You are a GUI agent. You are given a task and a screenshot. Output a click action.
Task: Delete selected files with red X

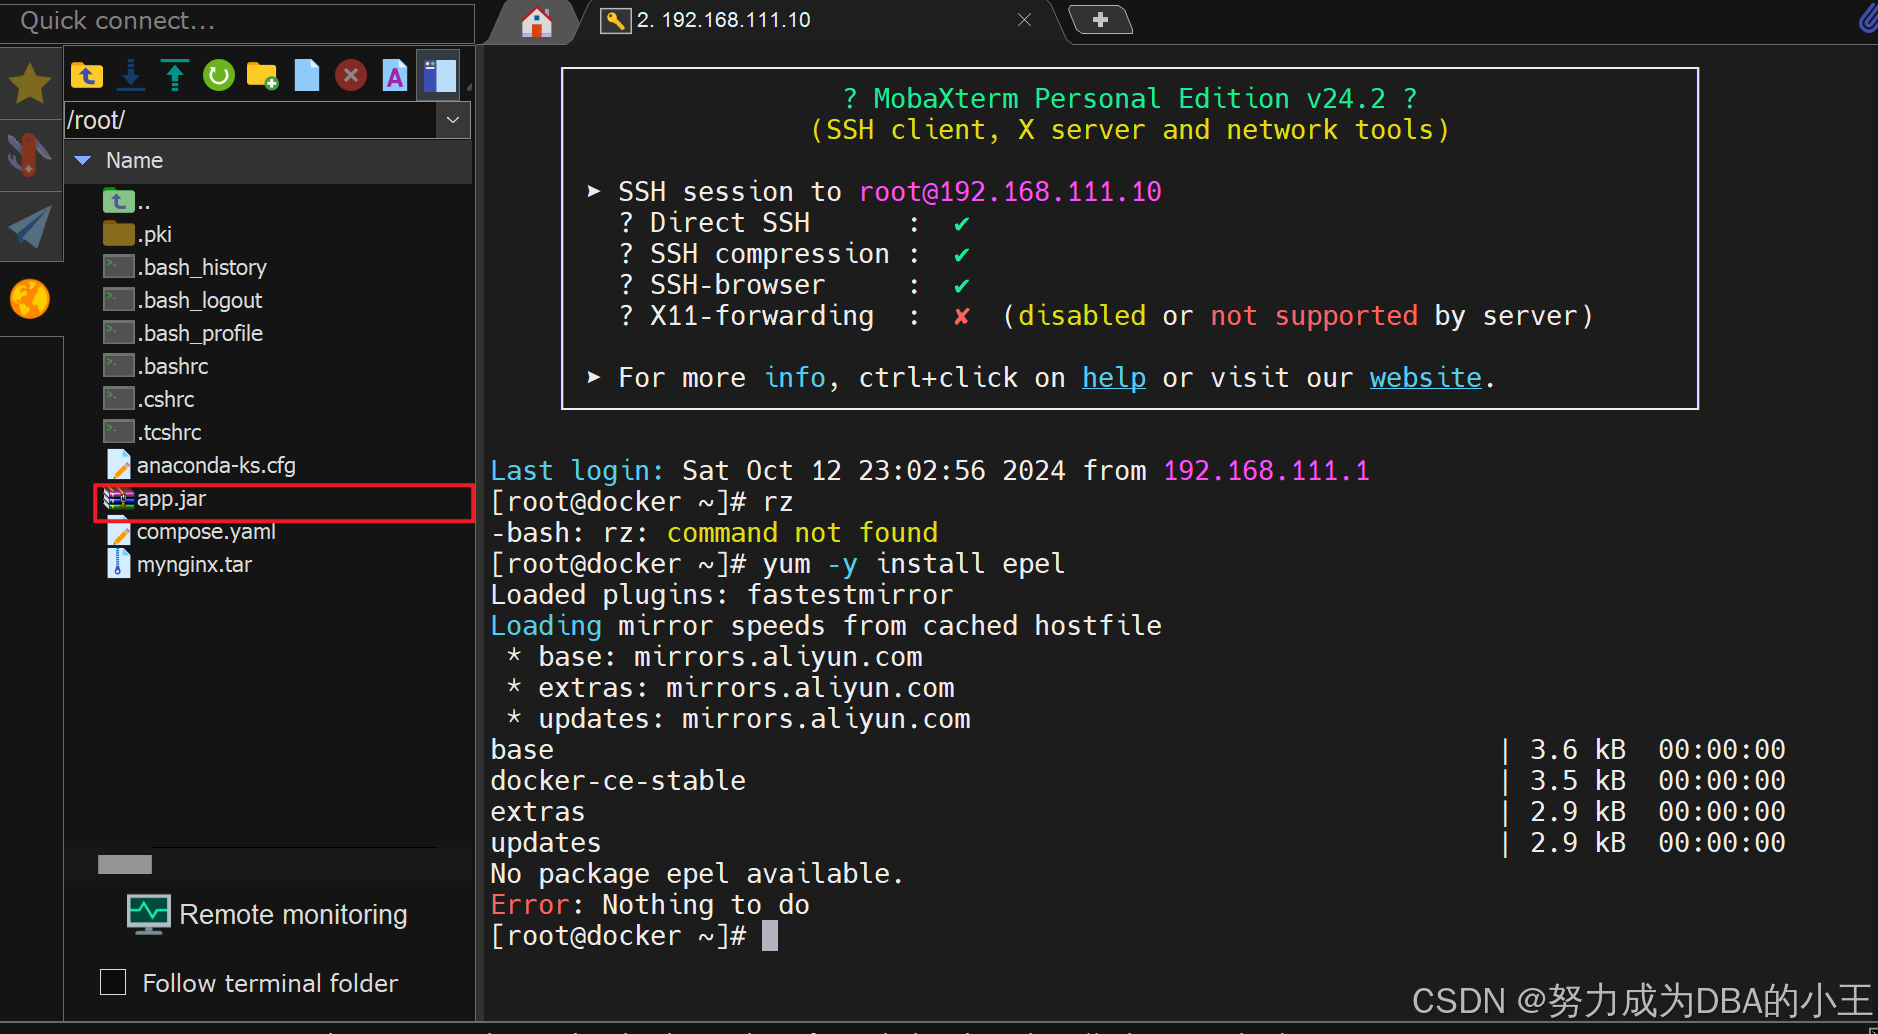tap(351, 75)
